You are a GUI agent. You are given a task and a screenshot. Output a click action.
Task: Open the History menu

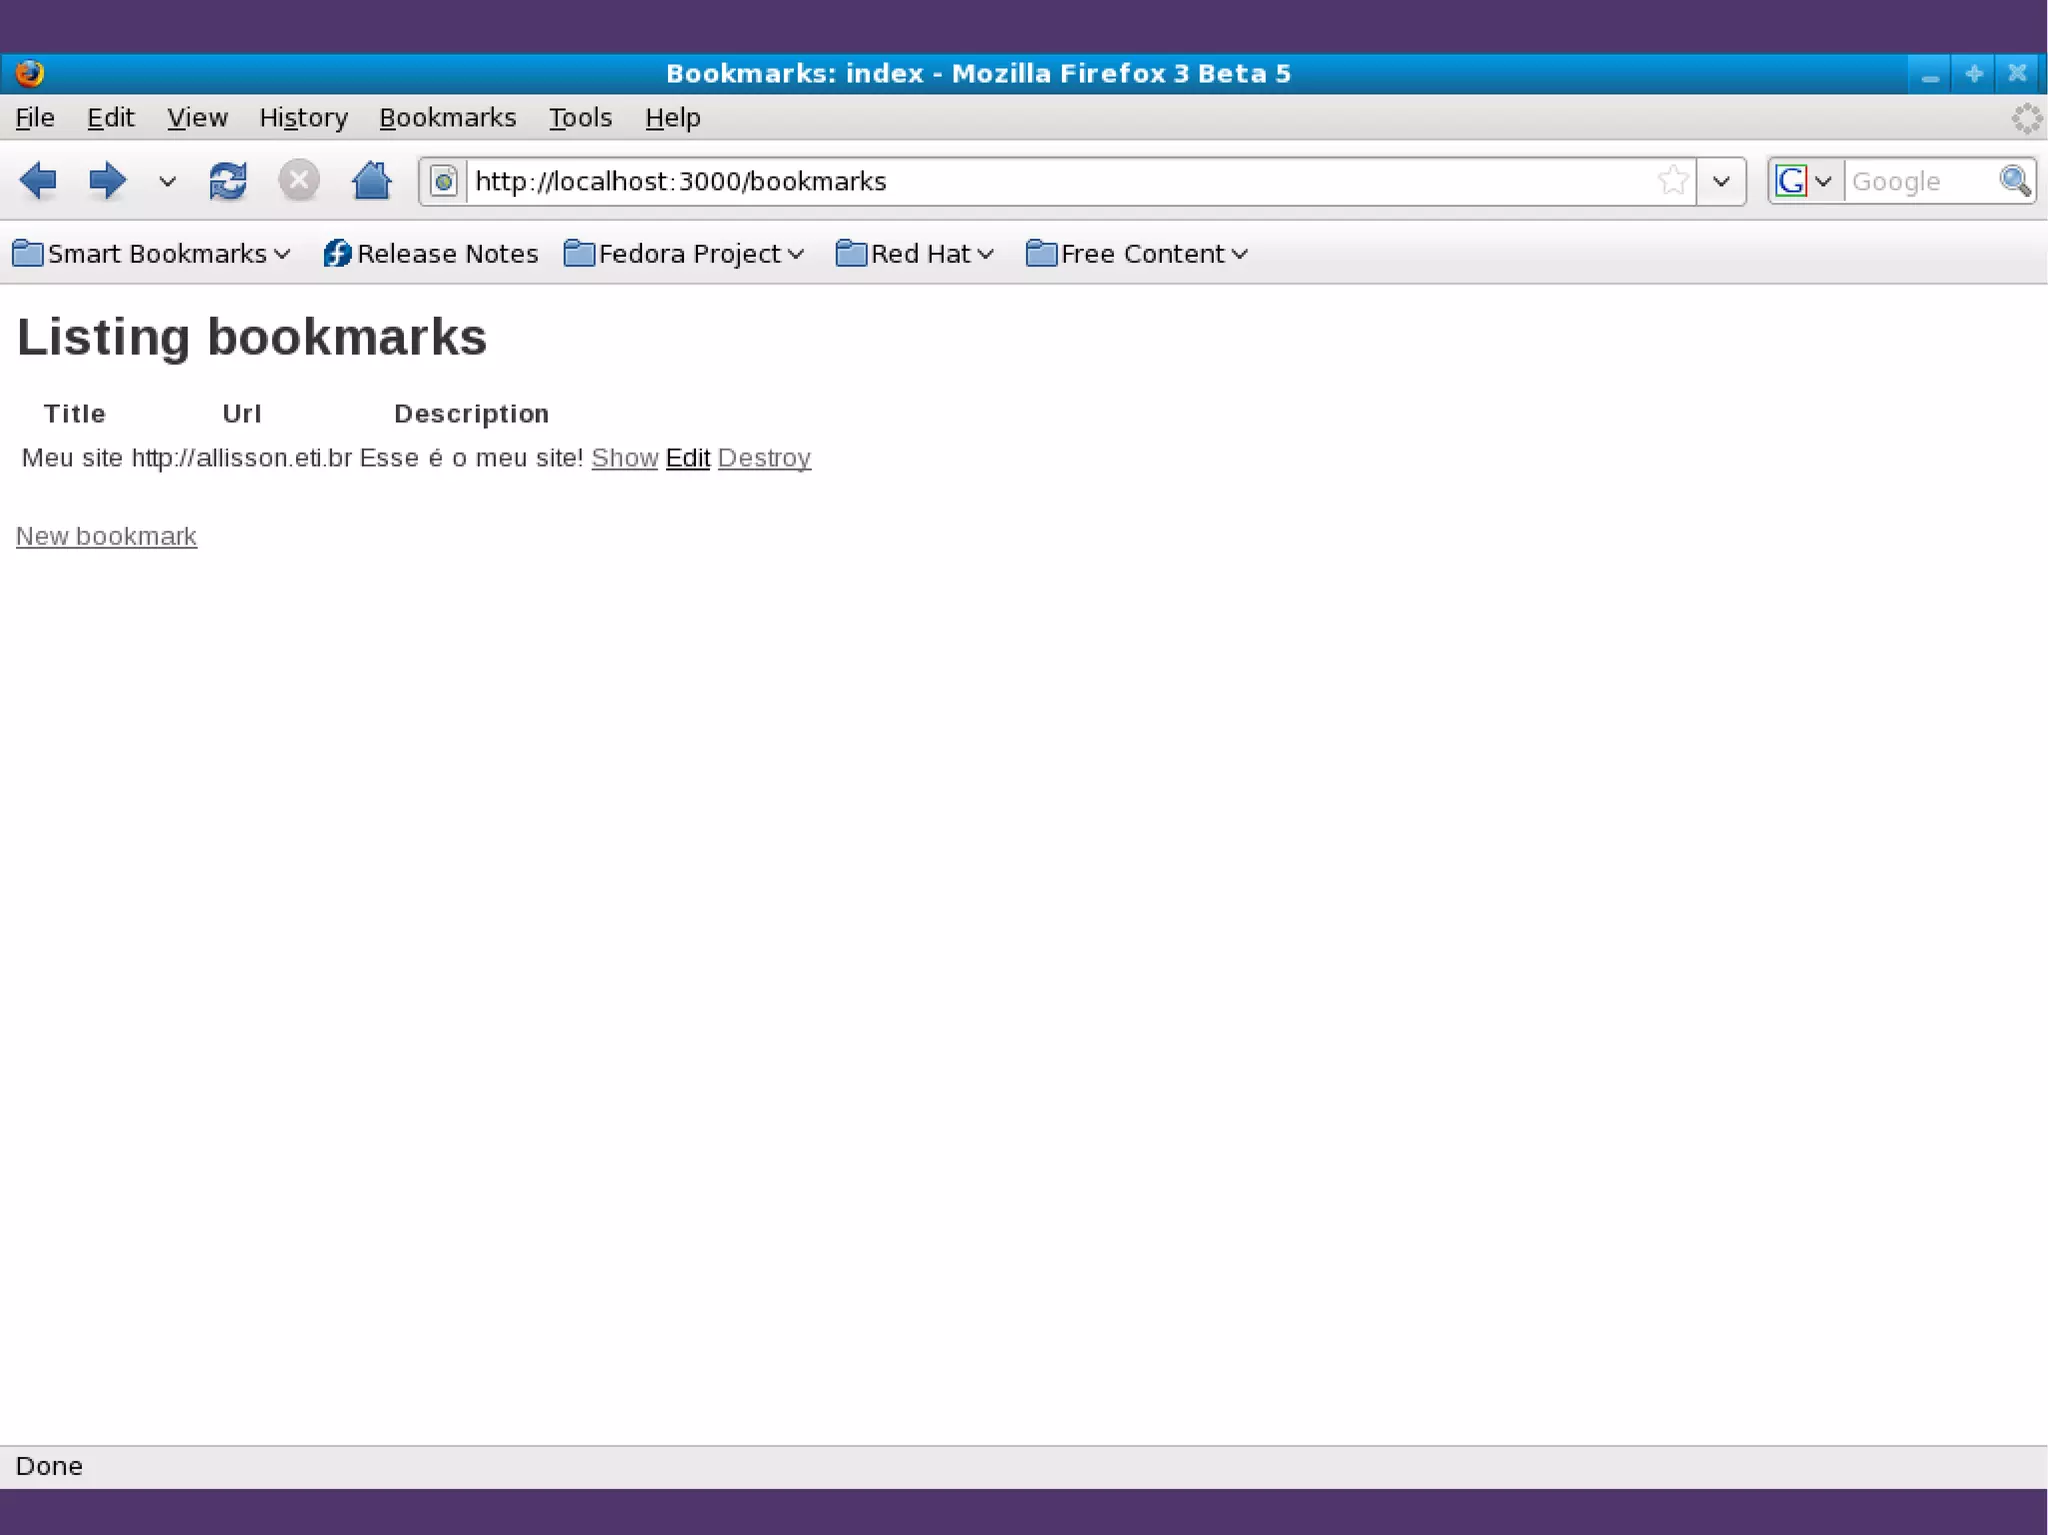[303, 118]
